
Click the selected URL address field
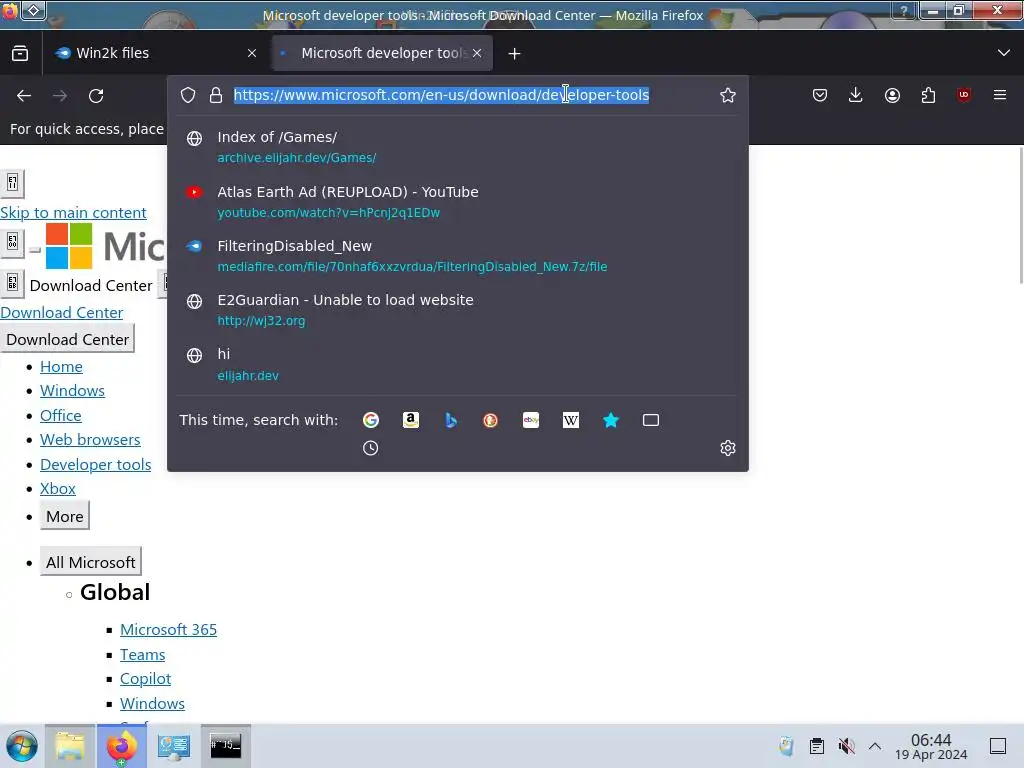[x=441, y=95]
